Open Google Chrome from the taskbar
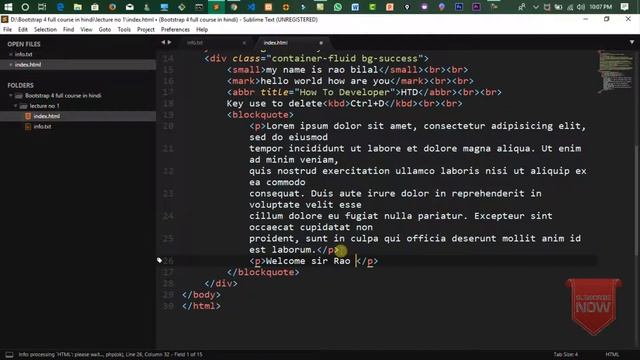Screen dimensions: 640x360 pos(234,7)
